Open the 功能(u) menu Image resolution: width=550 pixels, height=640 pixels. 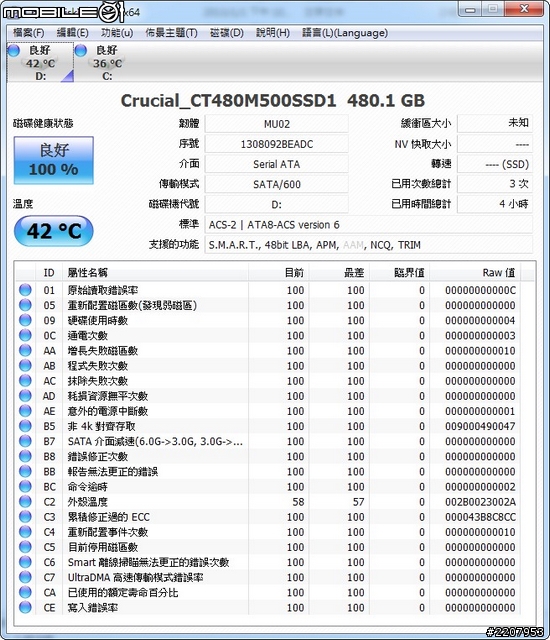(117, 33)
